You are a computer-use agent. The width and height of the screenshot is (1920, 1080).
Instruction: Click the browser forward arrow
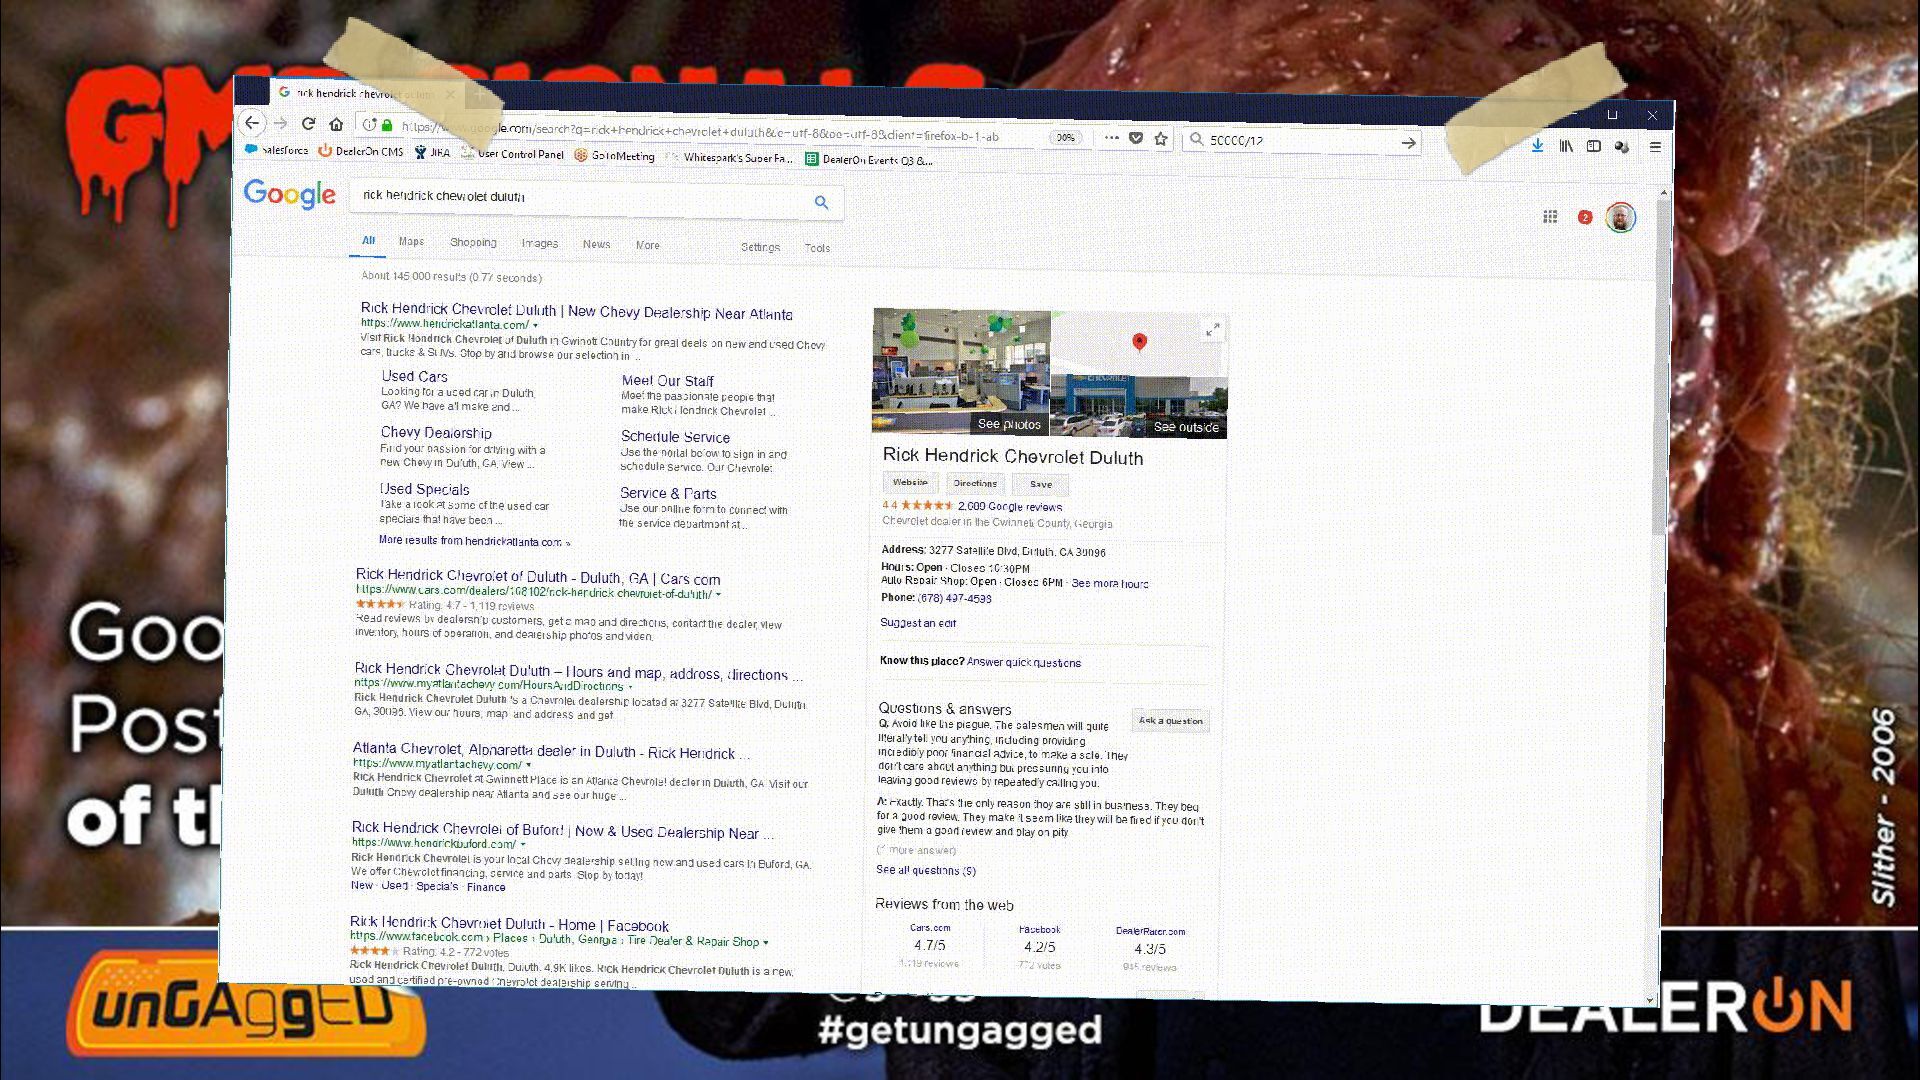[x=281, y=123]
